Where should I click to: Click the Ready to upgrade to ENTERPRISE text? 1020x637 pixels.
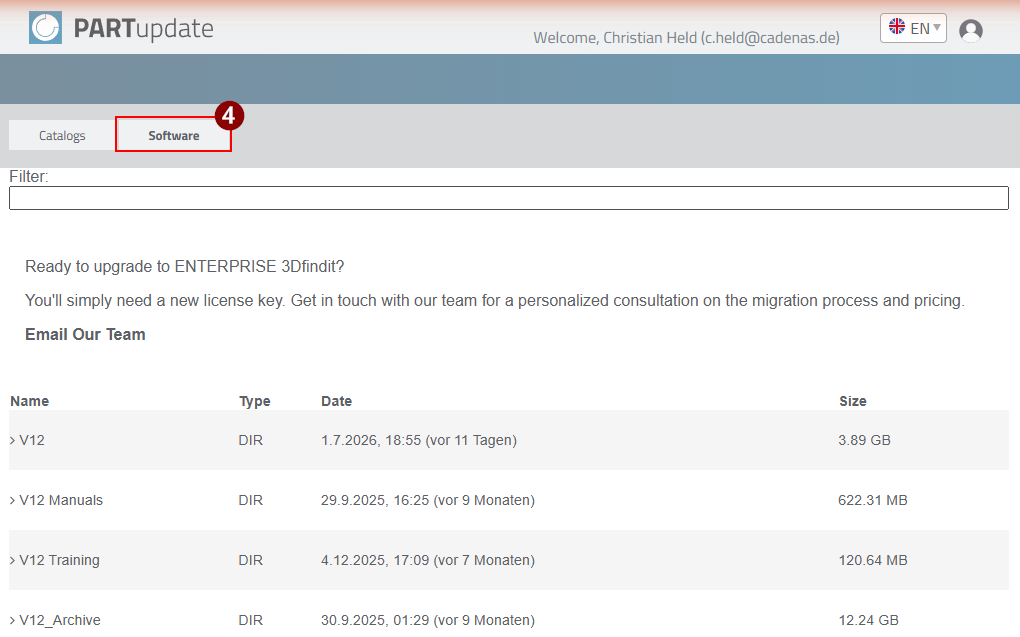[185, 267]
